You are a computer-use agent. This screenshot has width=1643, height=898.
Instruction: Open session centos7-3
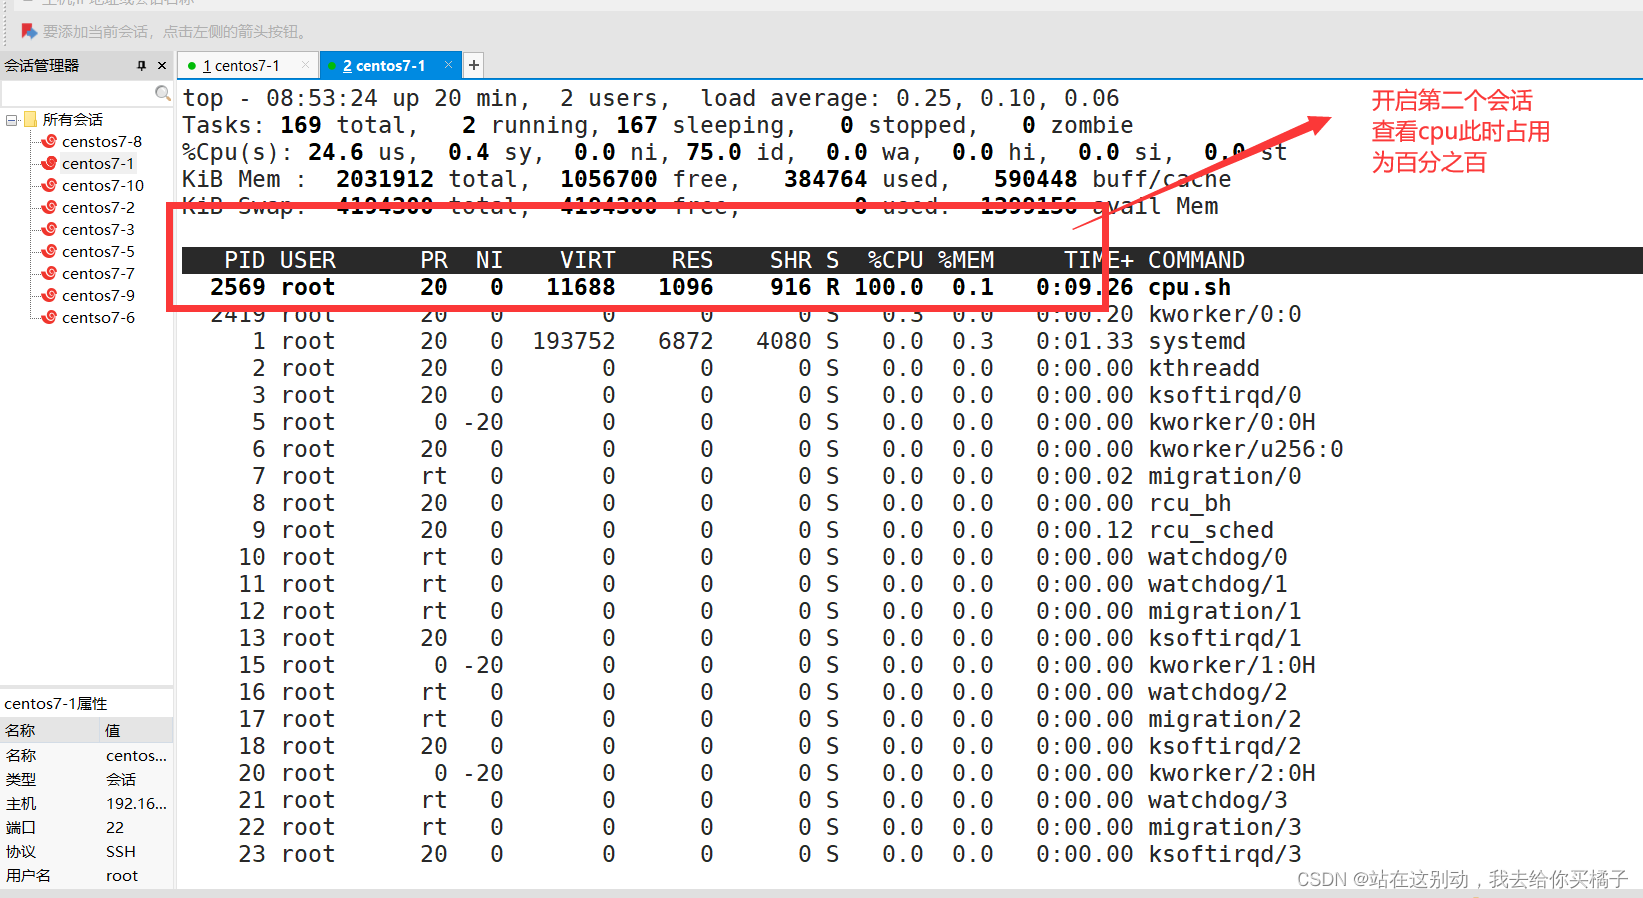tap(98, 229)
